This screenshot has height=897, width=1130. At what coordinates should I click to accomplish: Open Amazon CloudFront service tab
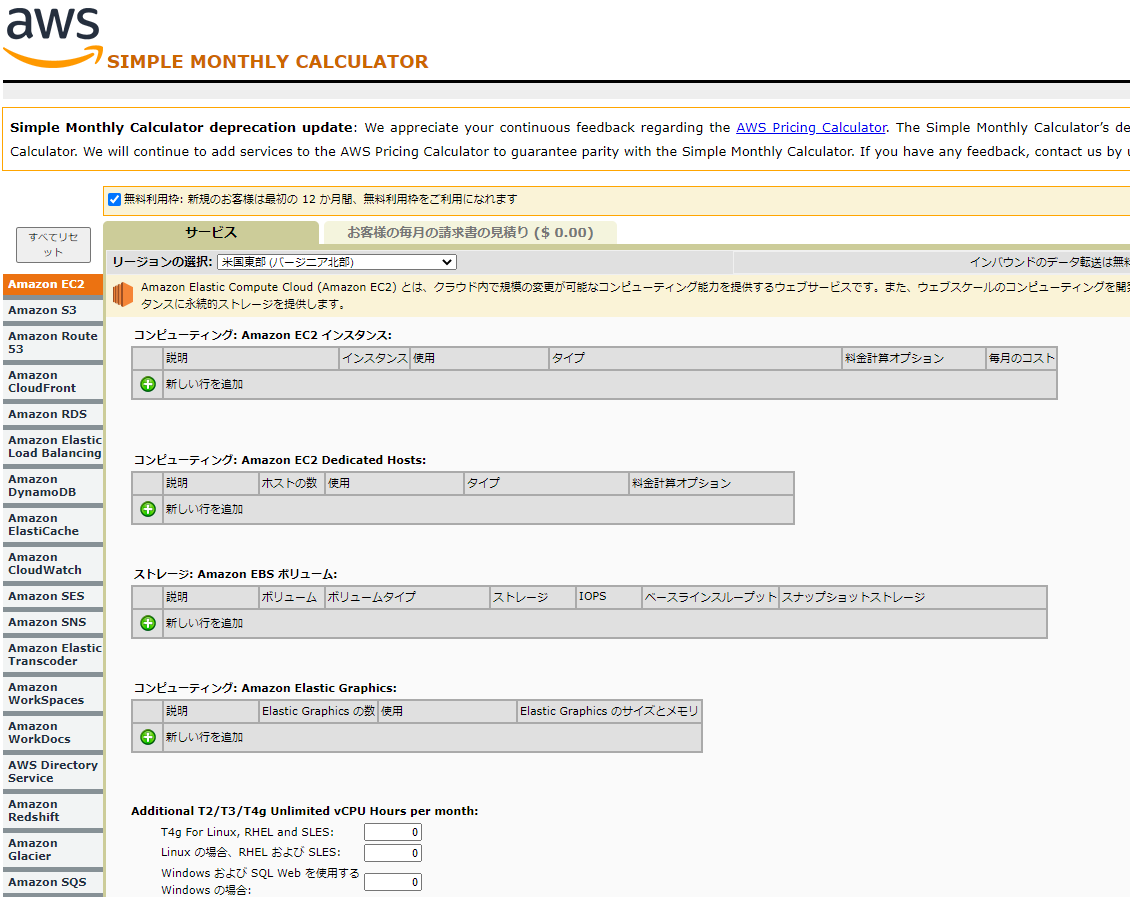click(53, 382)
